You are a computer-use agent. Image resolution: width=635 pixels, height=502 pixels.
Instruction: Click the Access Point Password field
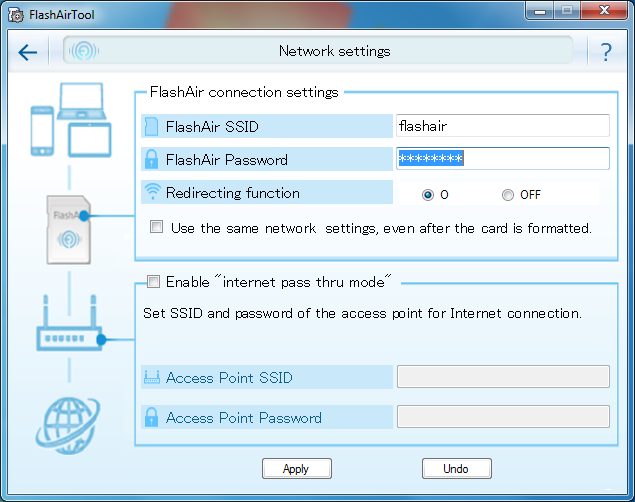[x=502, y=417]
